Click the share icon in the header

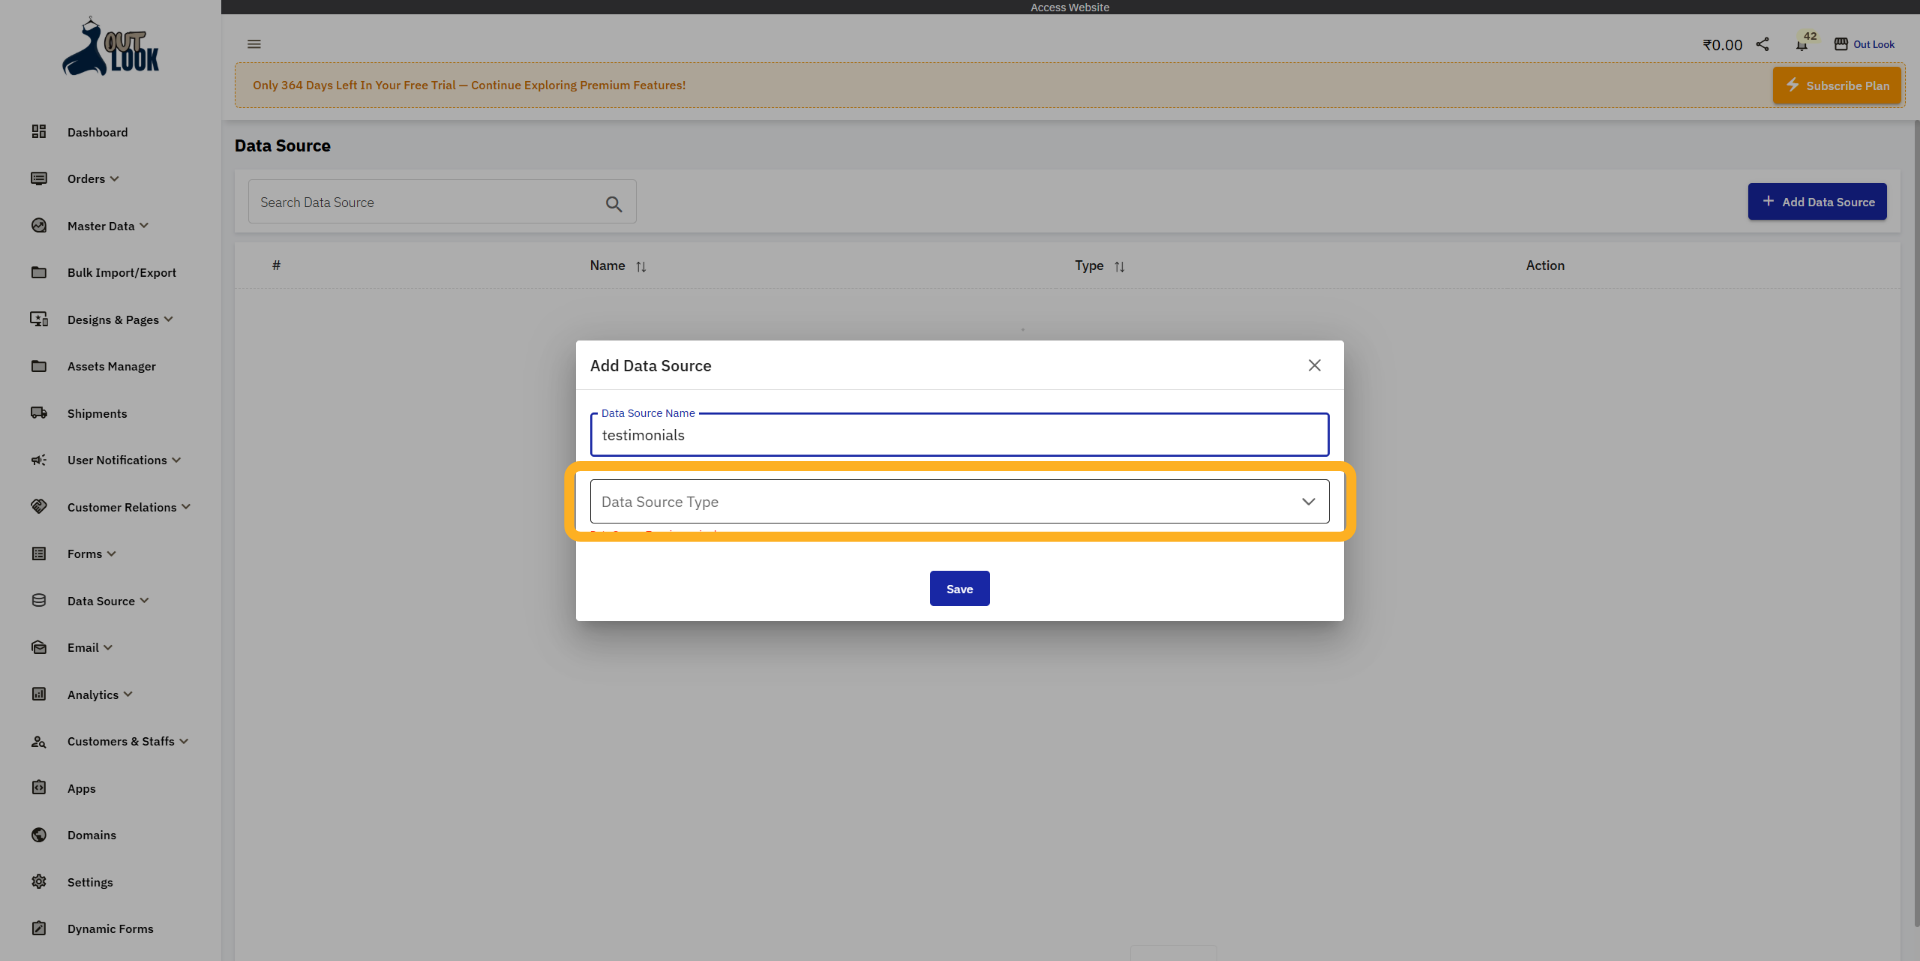click(1762, 44)
